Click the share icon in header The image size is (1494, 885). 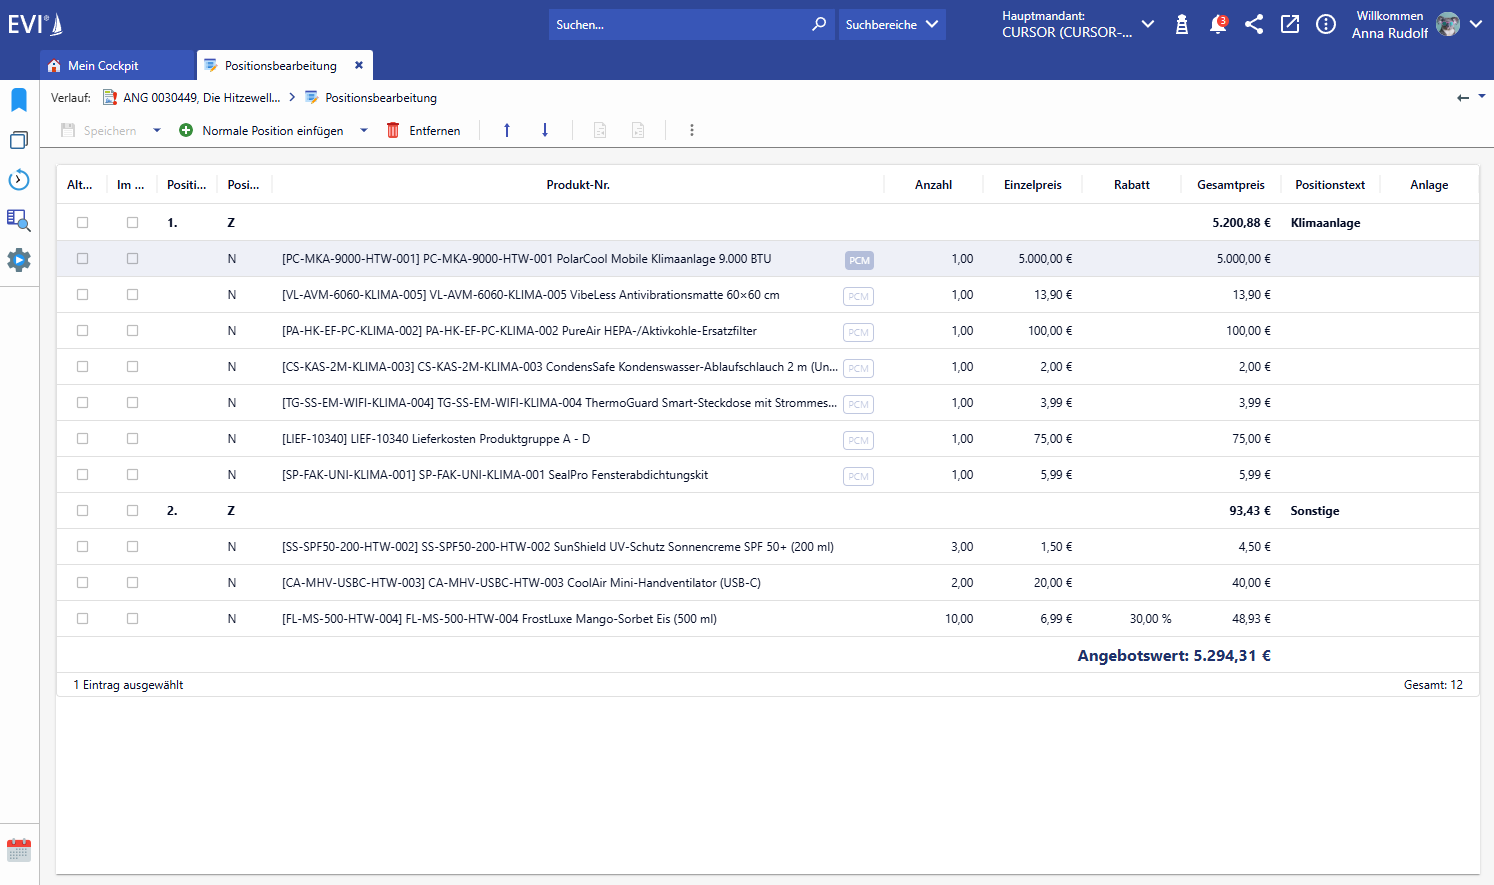[1254, 24]
